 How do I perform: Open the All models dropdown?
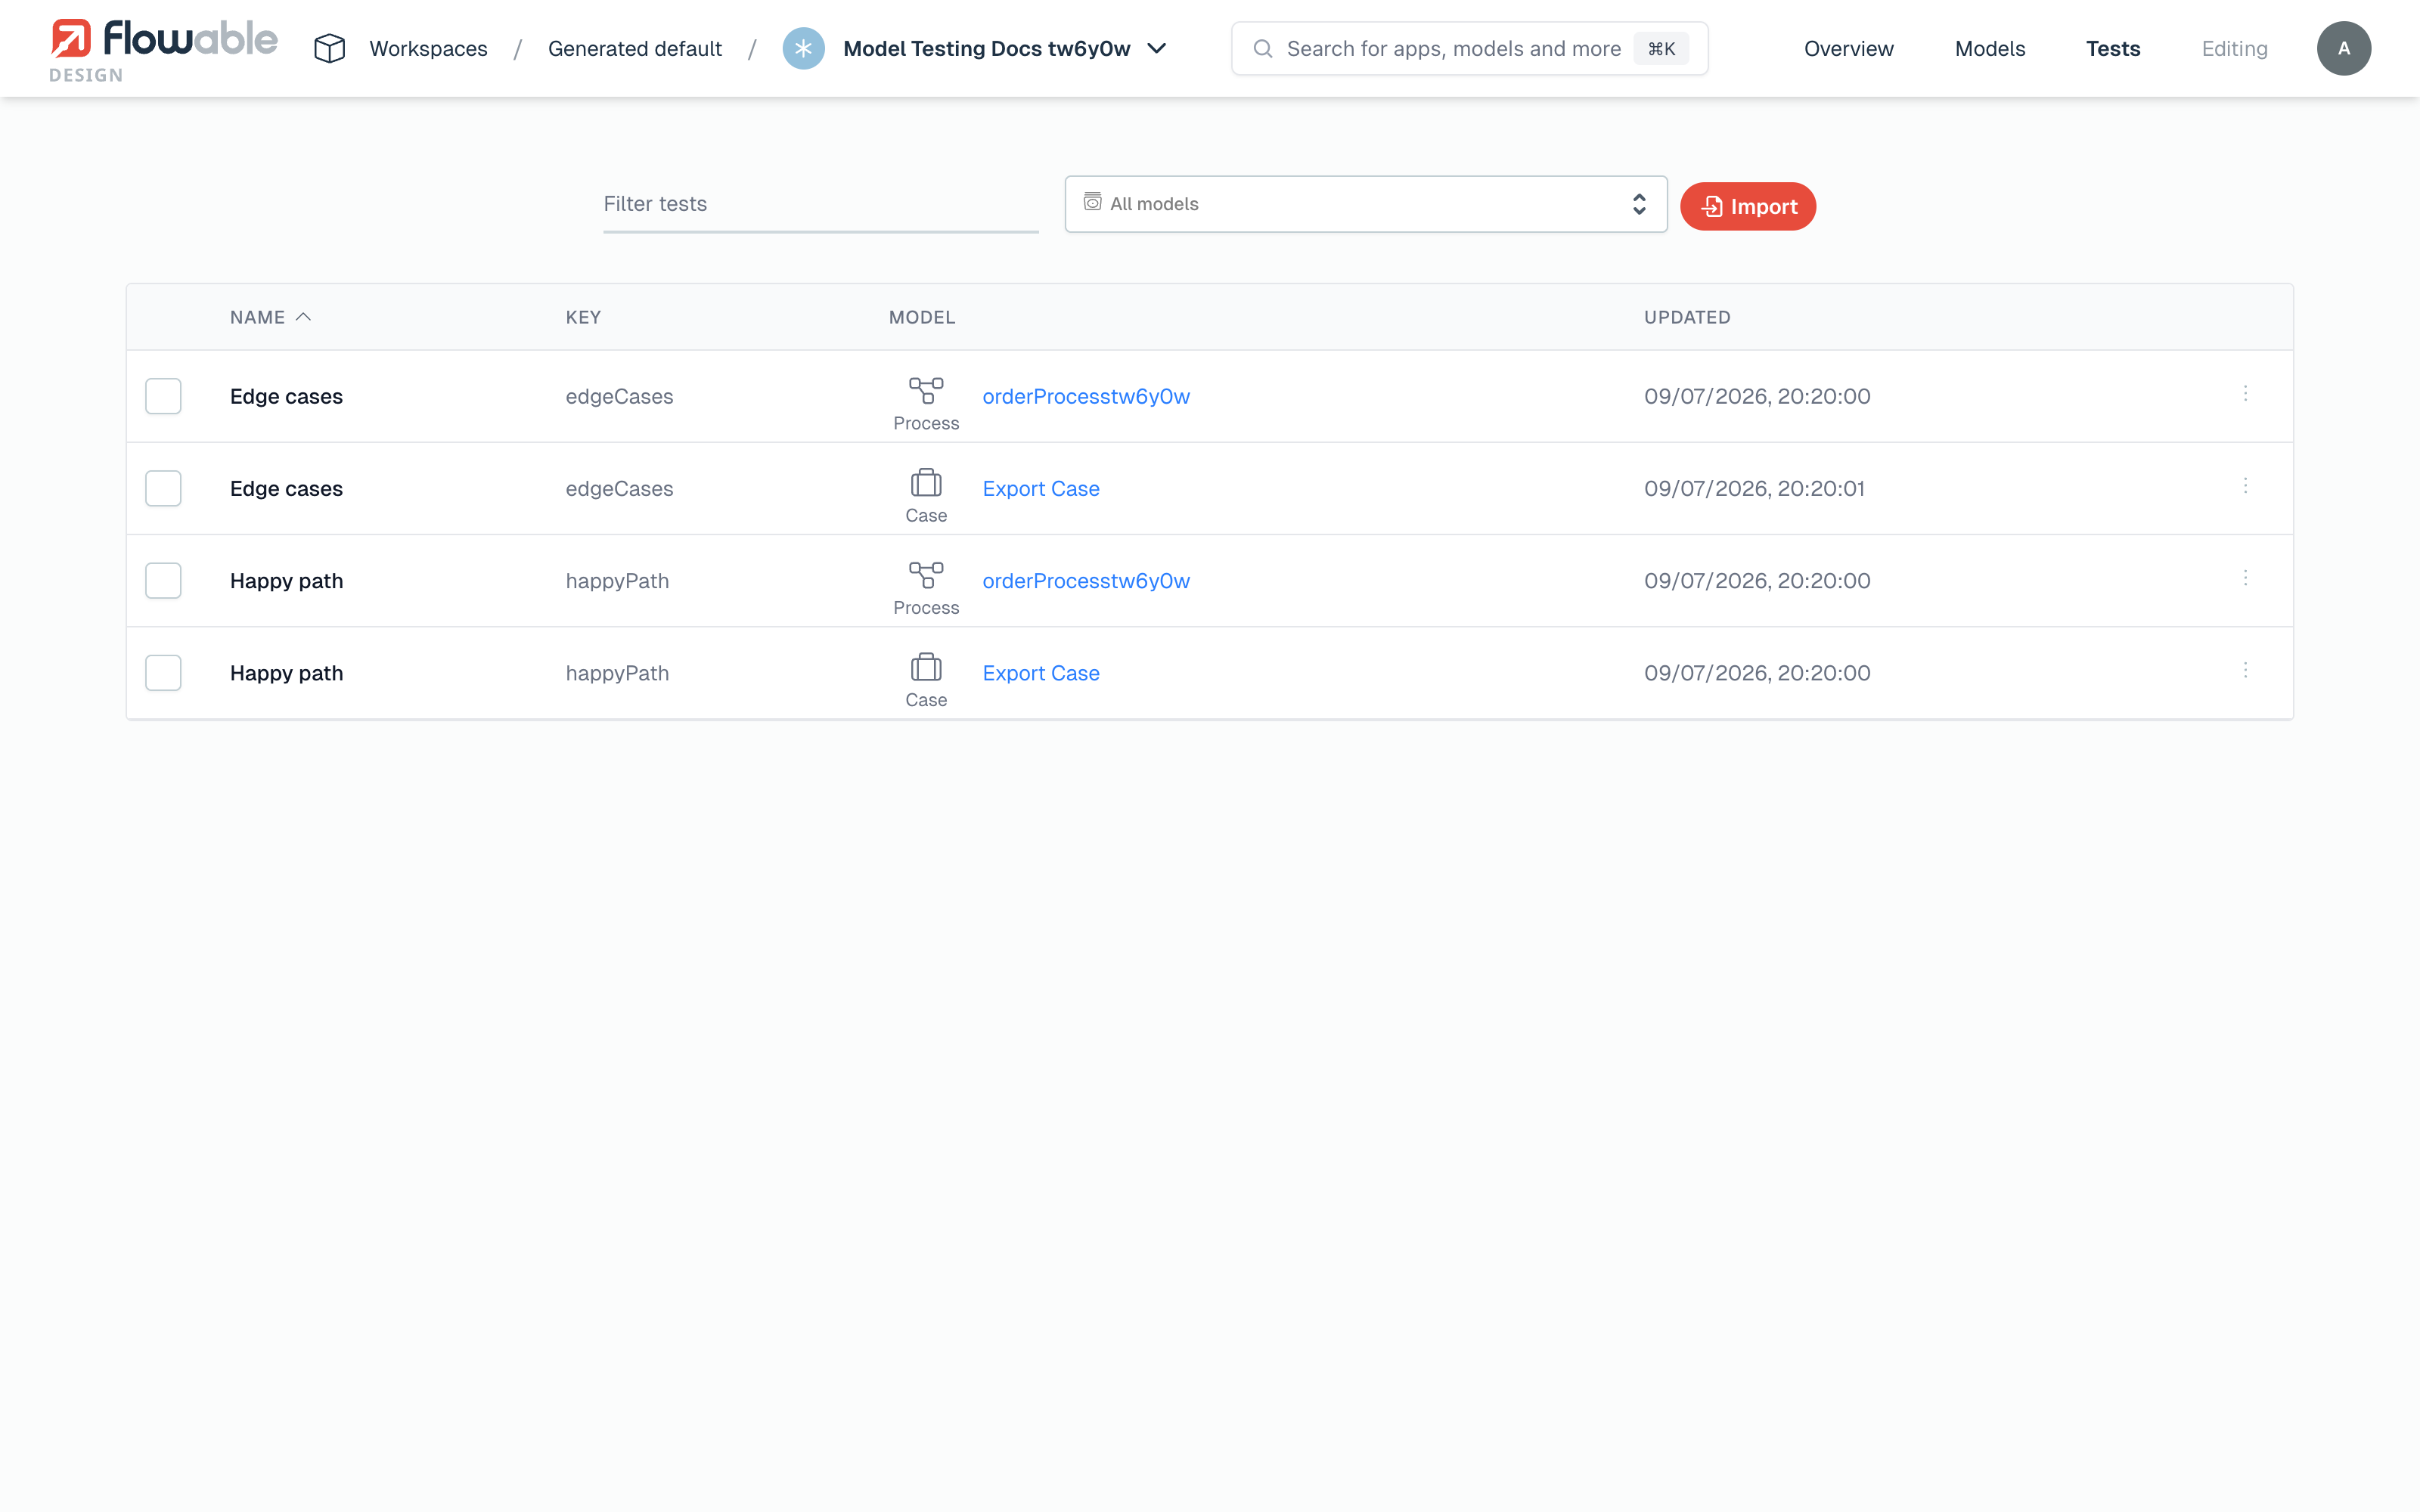click(x=1366, y=204)
